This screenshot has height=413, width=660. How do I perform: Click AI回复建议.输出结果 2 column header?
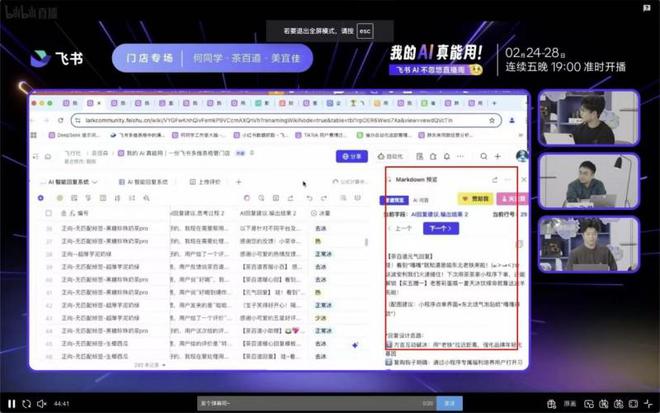(268, 213)
